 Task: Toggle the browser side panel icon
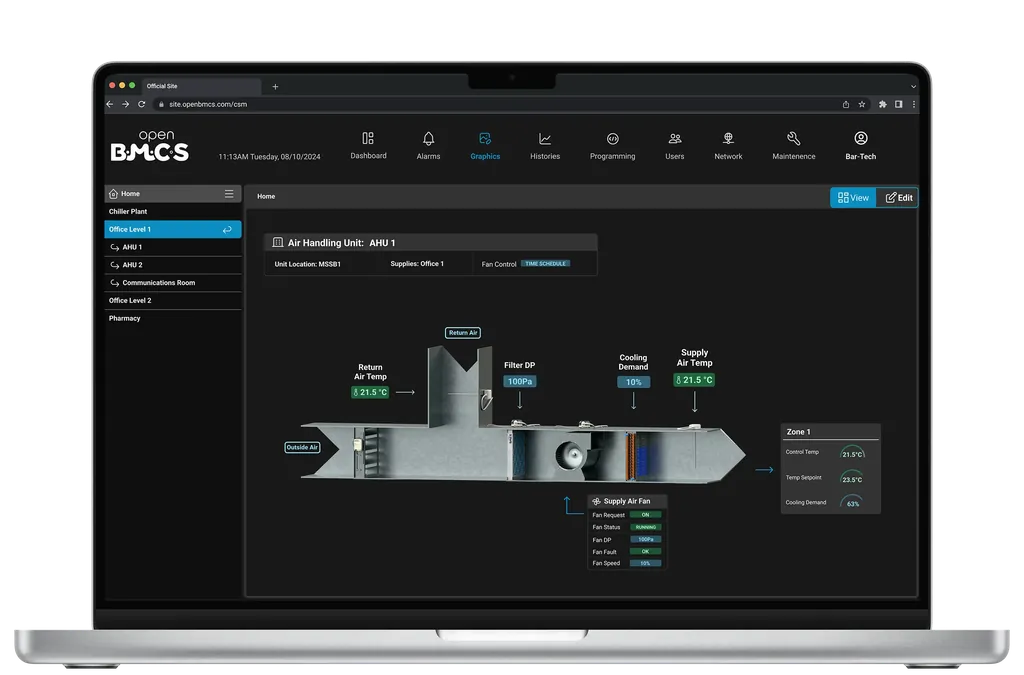coord(899,104)
